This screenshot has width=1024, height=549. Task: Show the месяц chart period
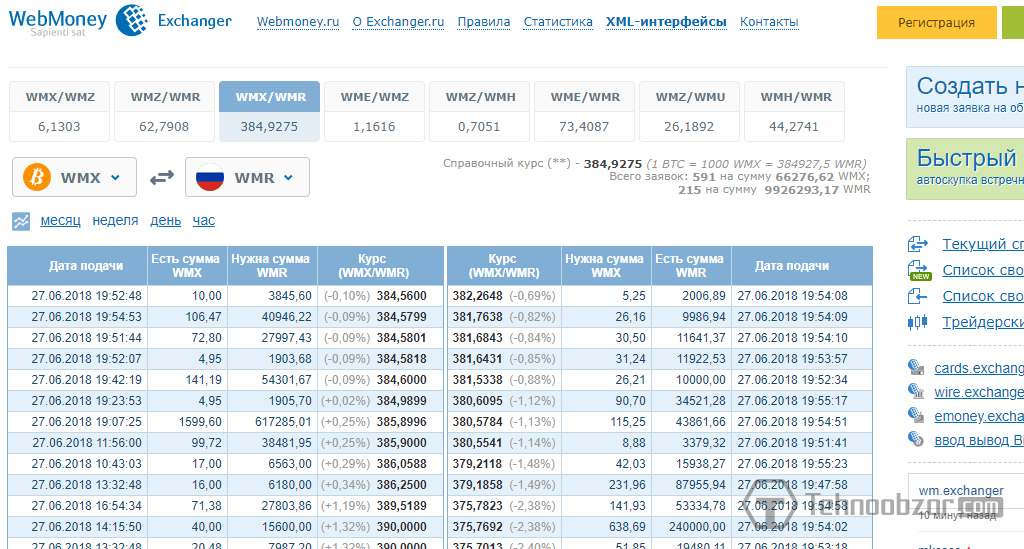(61, 221)
